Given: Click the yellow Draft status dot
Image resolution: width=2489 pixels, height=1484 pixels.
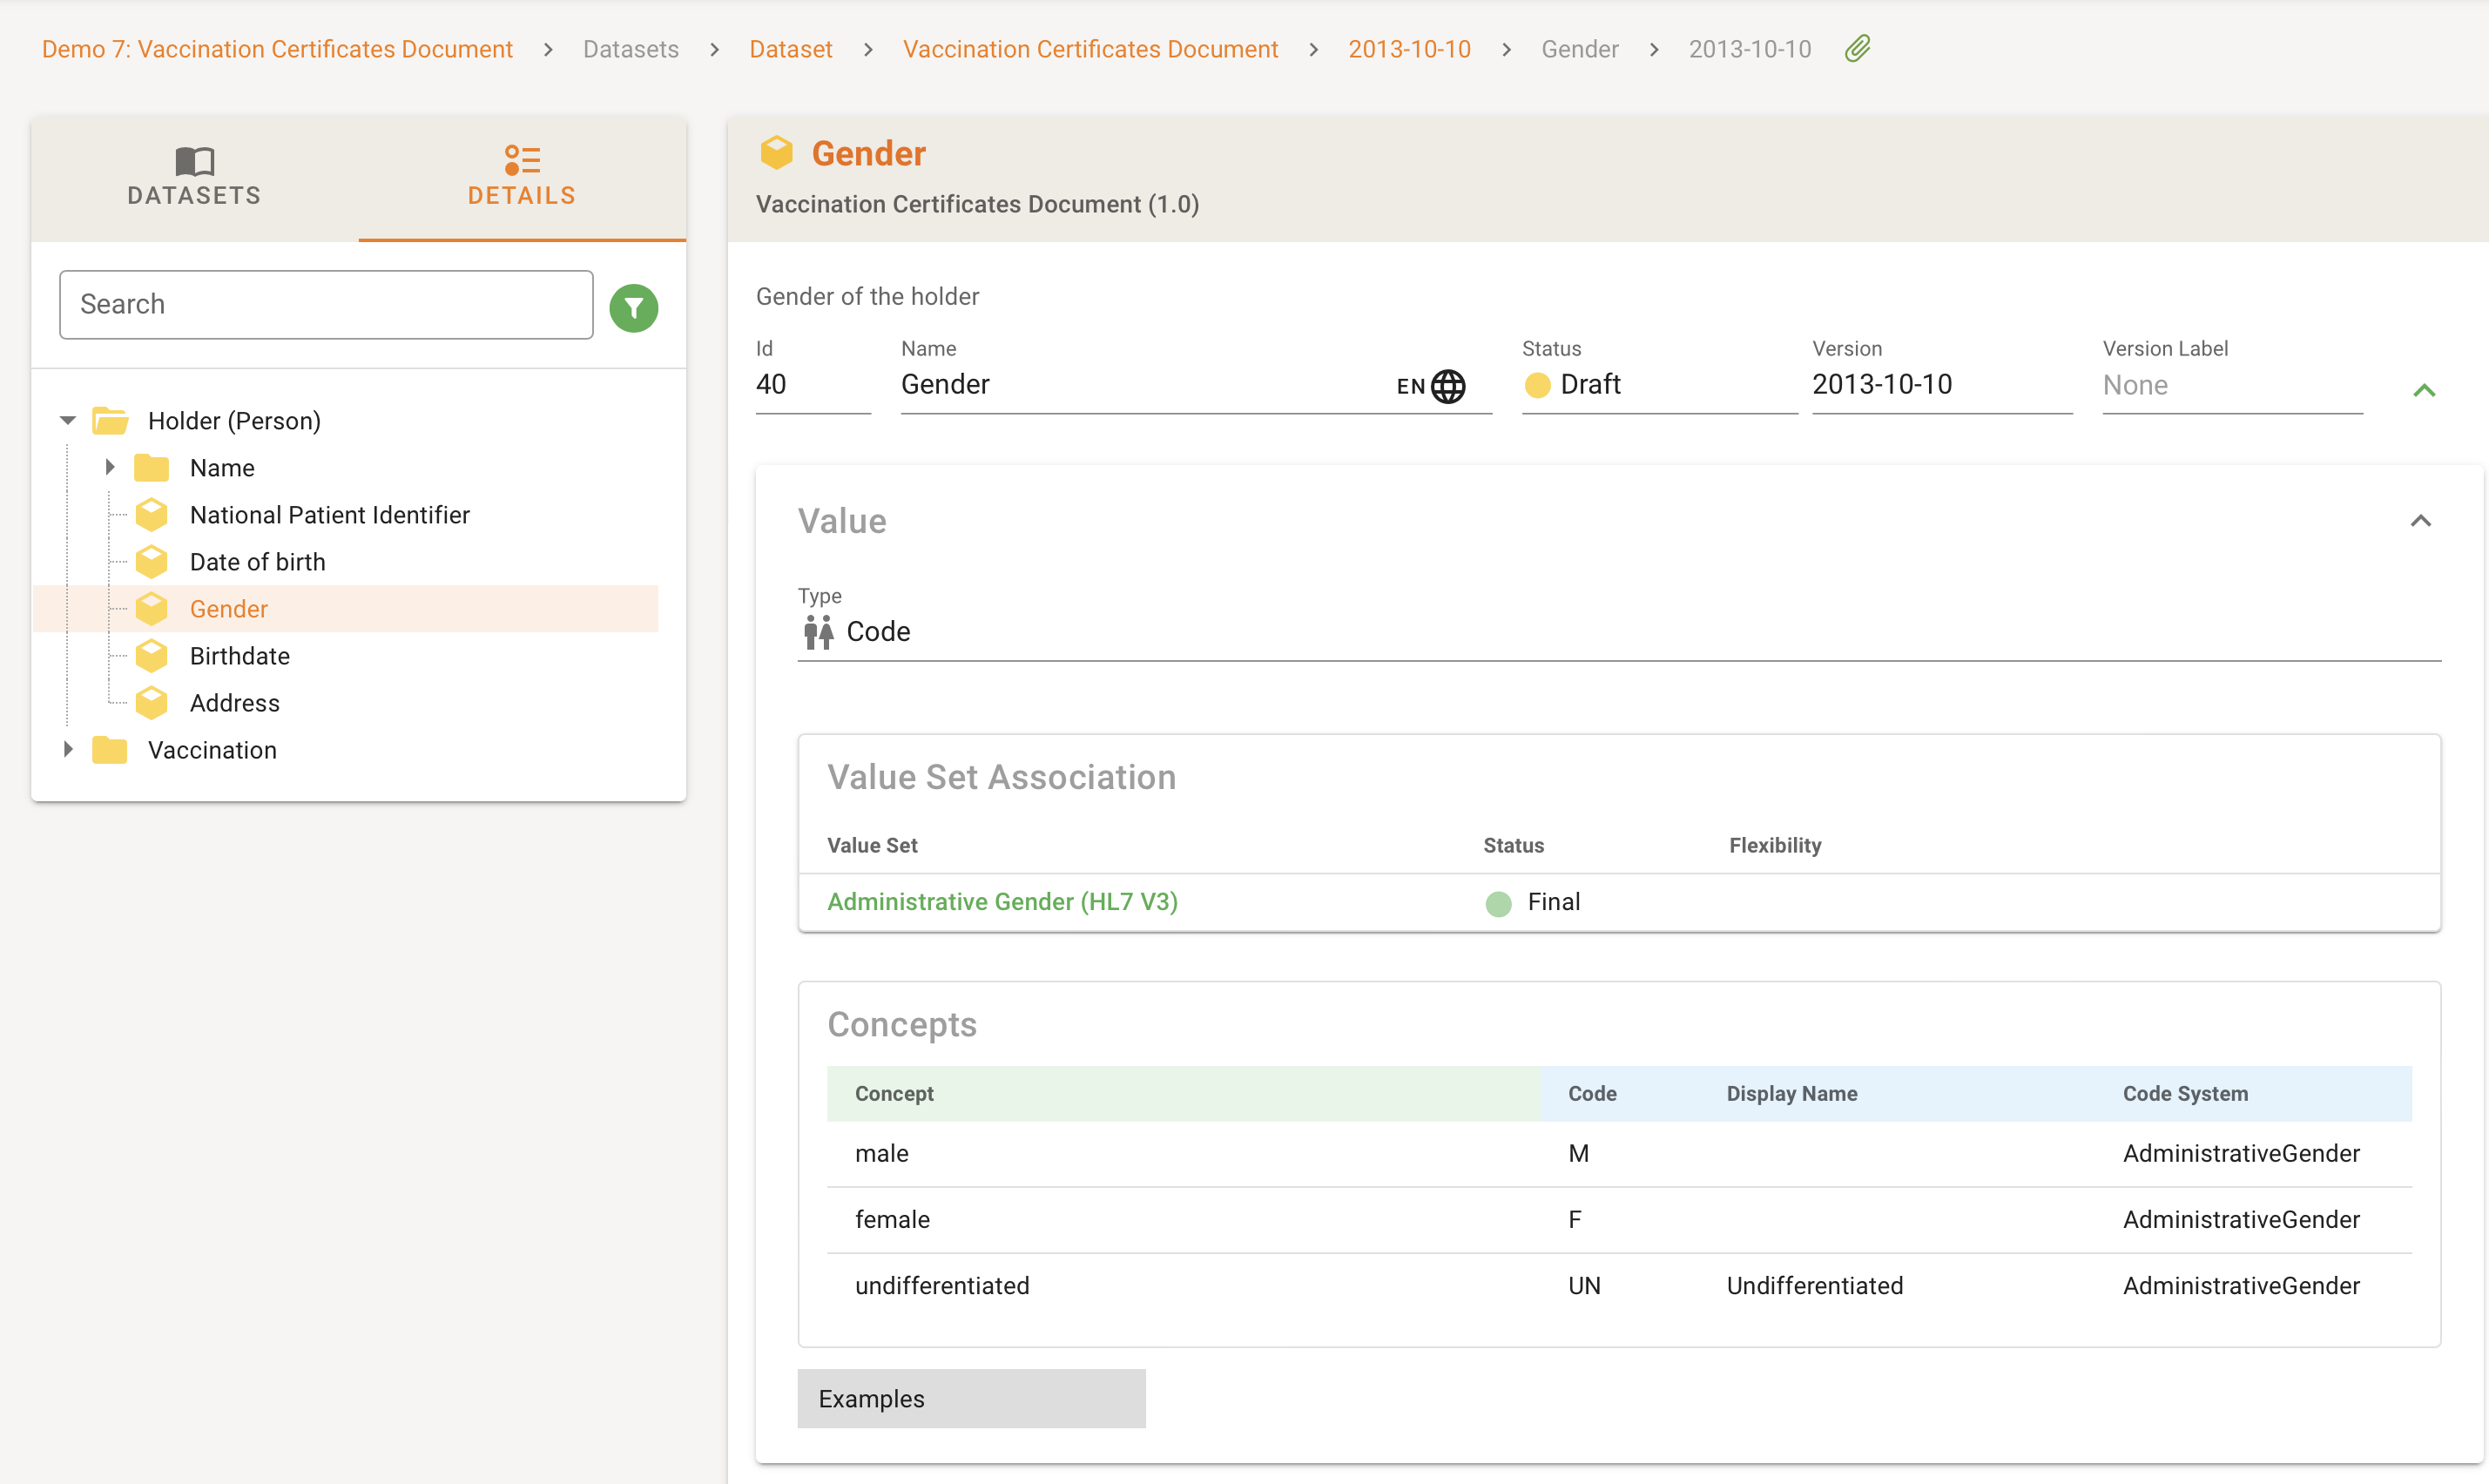Looking at the screenshot, I should [1537, 386].
